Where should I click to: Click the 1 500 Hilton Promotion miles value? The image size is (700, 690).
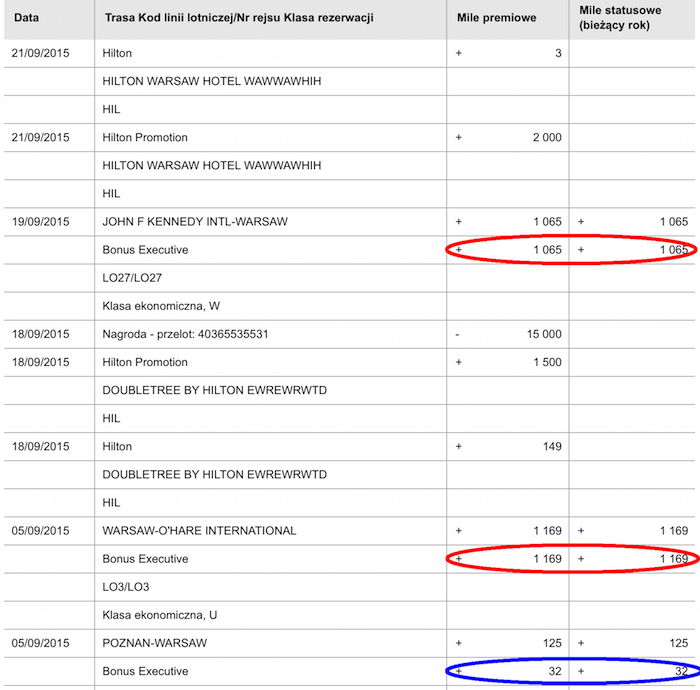click(547, 362)
